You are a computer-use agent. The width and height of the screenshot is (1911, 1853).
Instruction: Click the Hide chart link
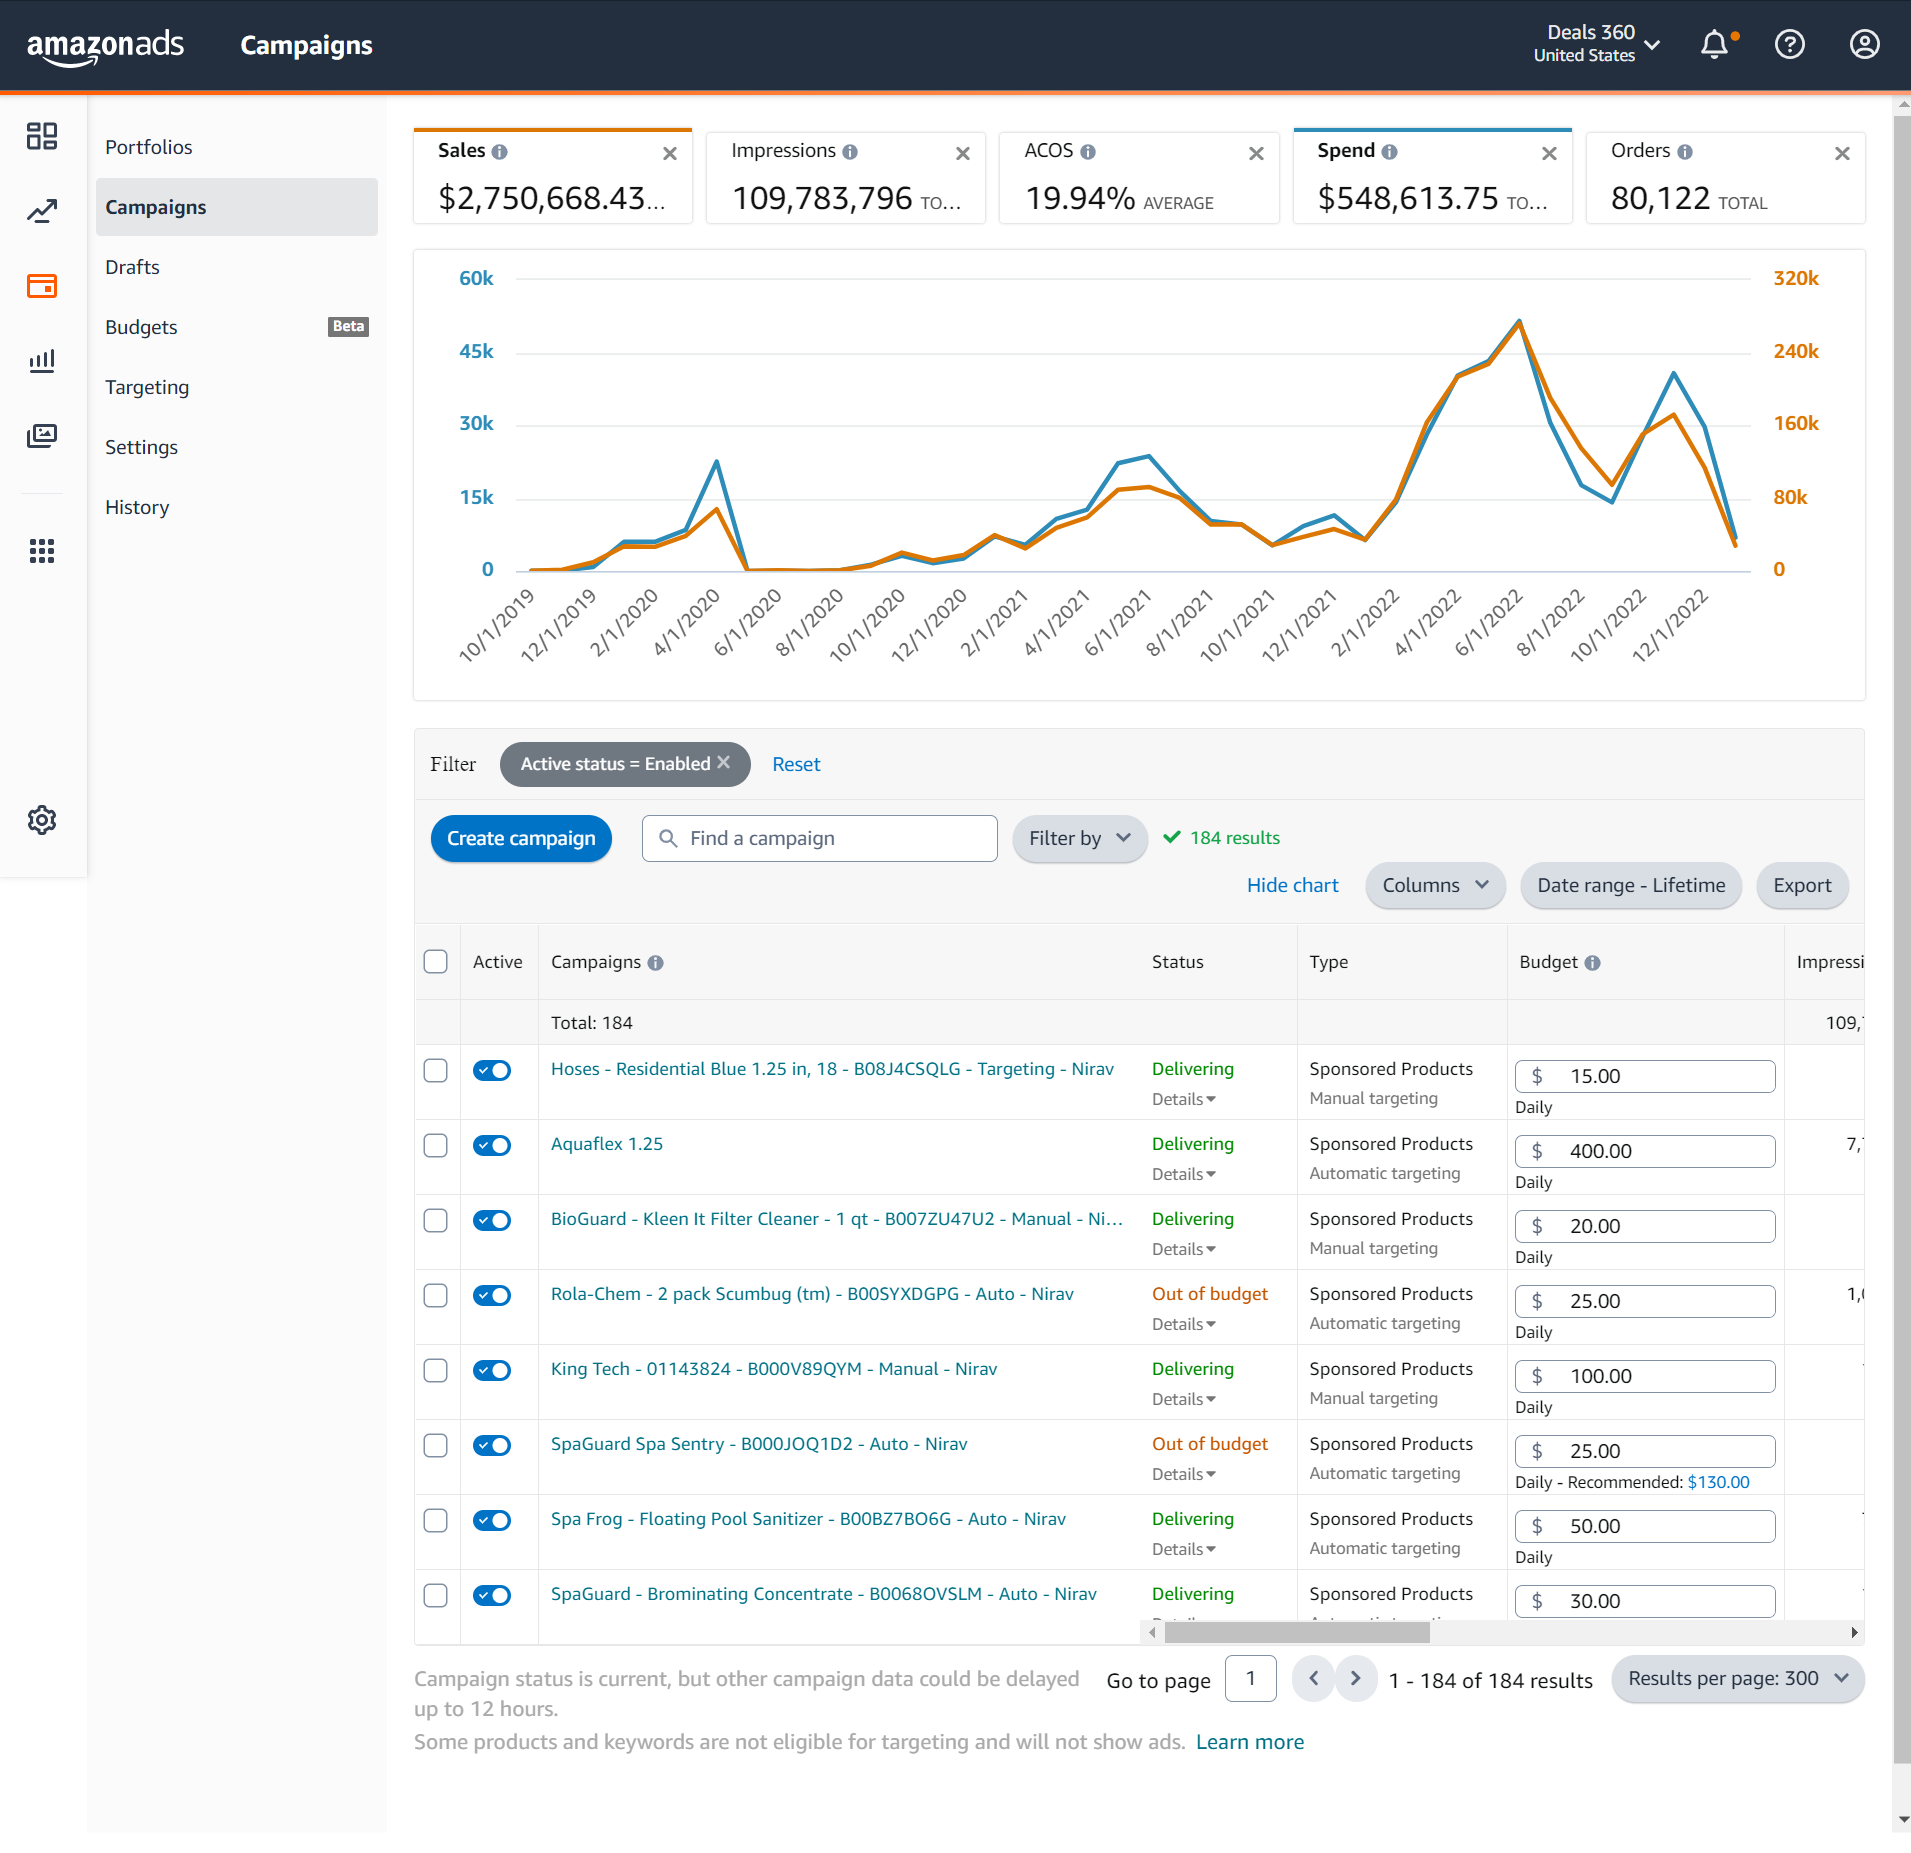tap(1292, 885)
